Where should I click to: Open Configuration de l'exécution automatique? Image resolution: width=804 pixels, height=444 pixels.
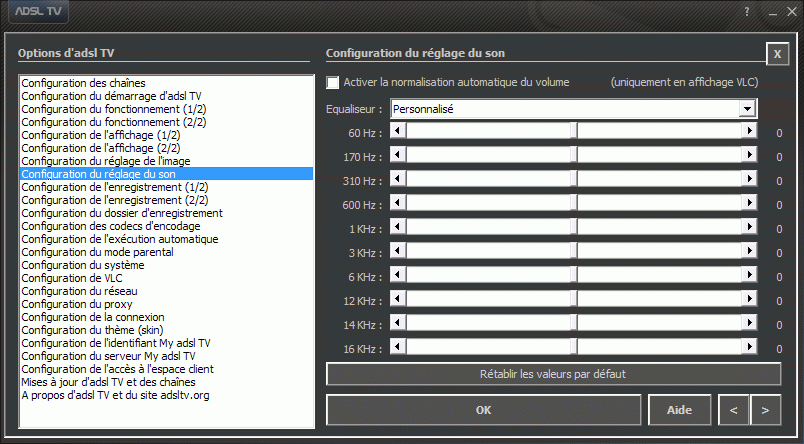click(x=166, y=239)
